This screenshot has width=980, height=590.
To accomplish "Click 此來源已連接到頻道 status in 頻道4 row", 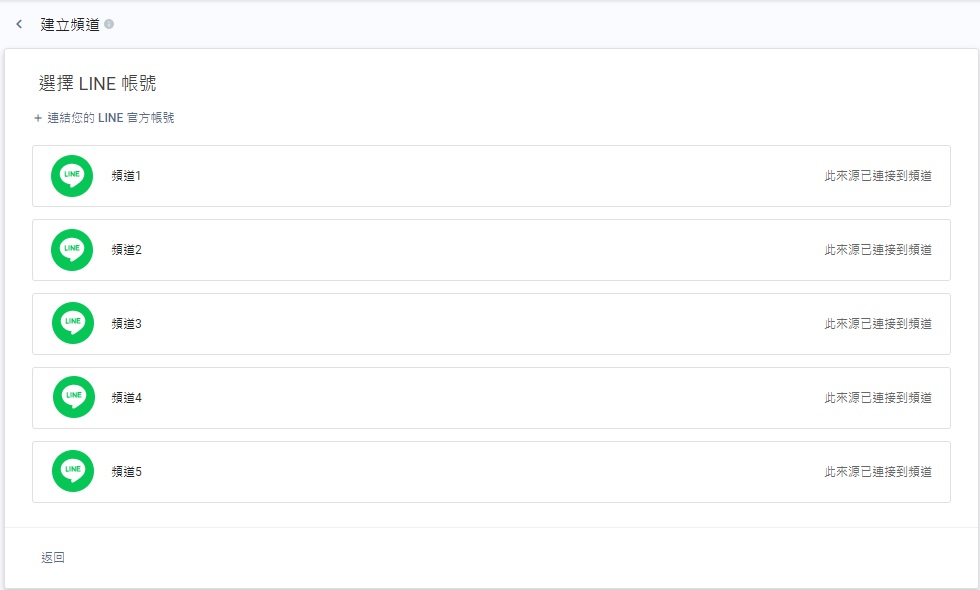I will click(x=878, y=398).
